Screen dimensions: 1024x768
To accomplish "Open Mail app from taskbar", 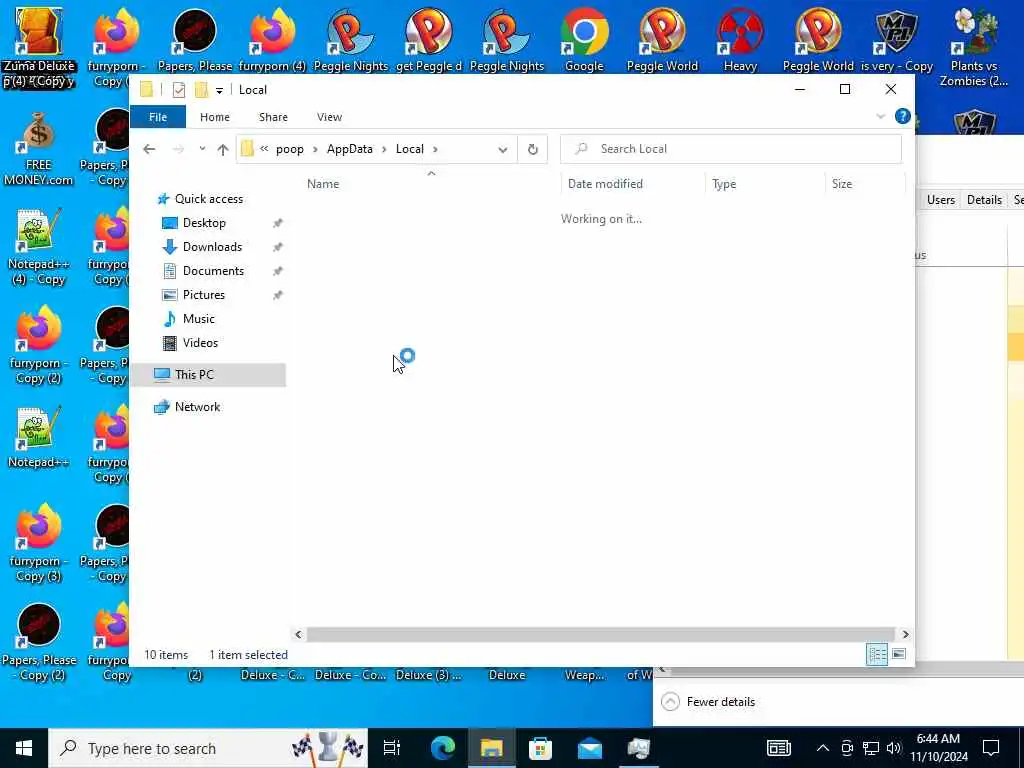I will [x=590, y=748].
